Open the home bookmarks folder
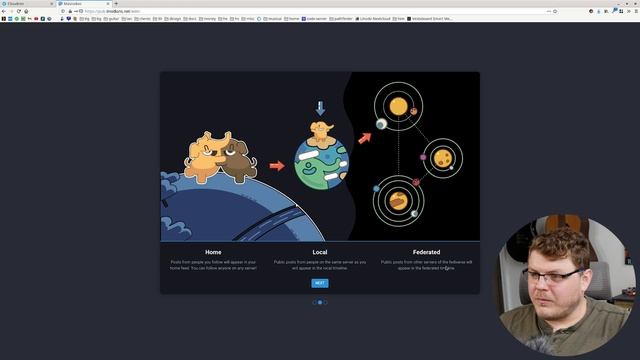The image size is (640, 360). pyautogui.click(x=291, y=19)
